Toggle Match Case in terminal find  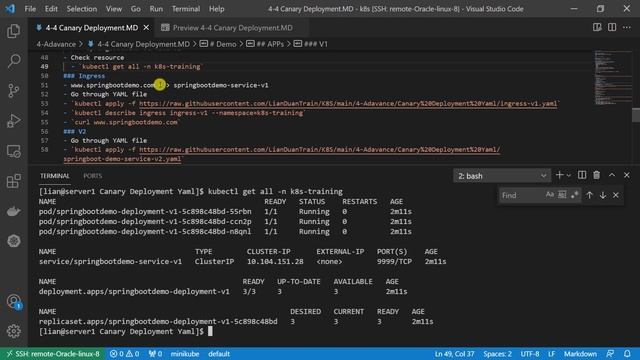click(550, 195)
